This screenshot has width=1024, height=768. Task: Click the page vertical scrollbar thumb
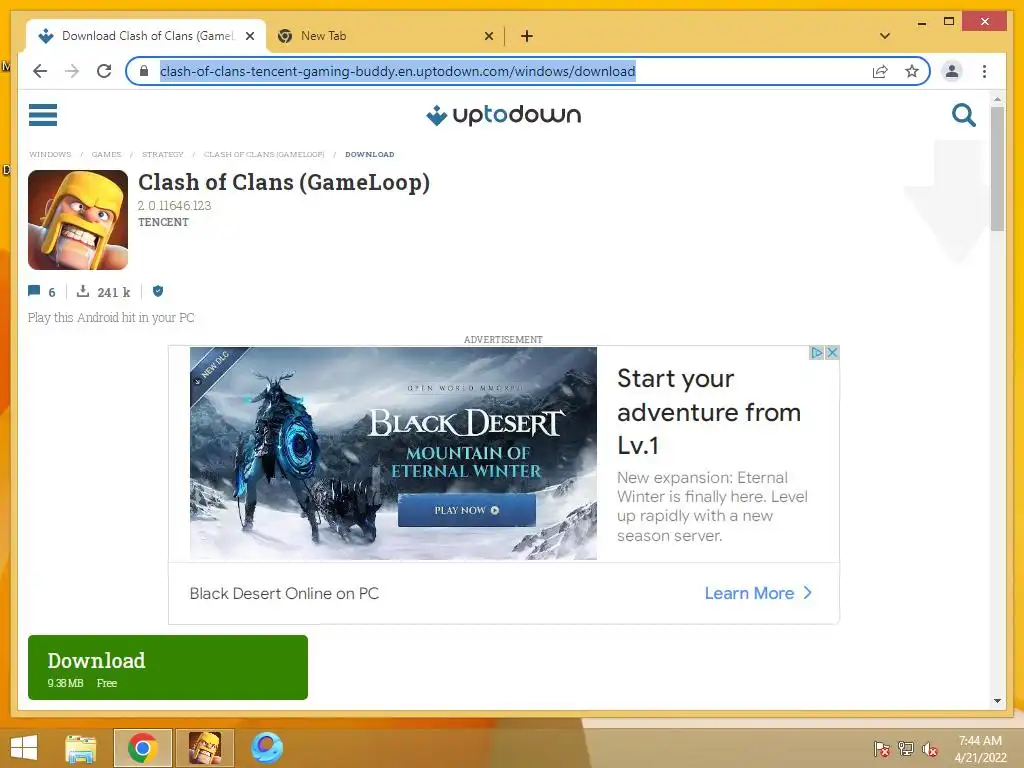click(997, 168)
